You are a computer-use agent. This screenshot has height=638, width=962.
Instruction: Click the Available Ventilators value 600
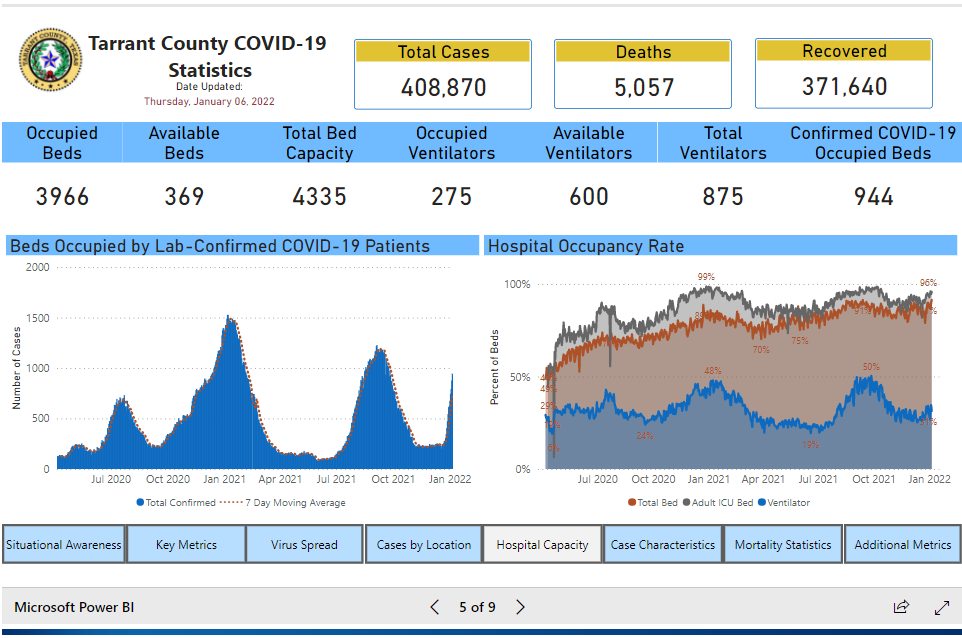(x=589, y=197)
